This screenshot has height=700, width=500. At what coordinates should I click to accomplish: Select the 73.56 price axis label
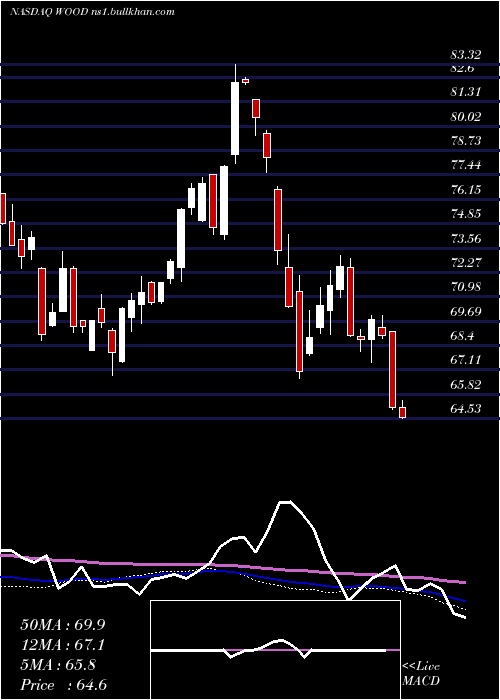coord(466,238)
